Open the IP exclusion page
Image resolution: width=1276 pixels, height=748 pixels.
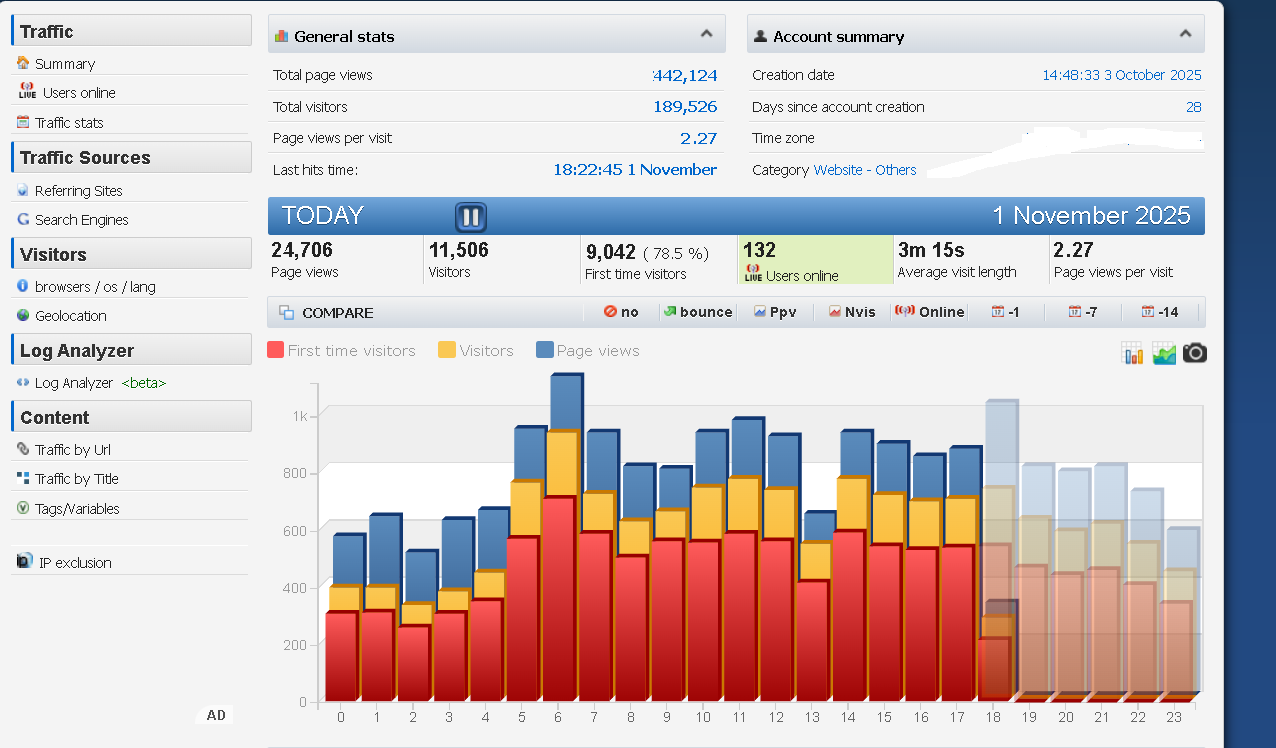tap(74, 563)
